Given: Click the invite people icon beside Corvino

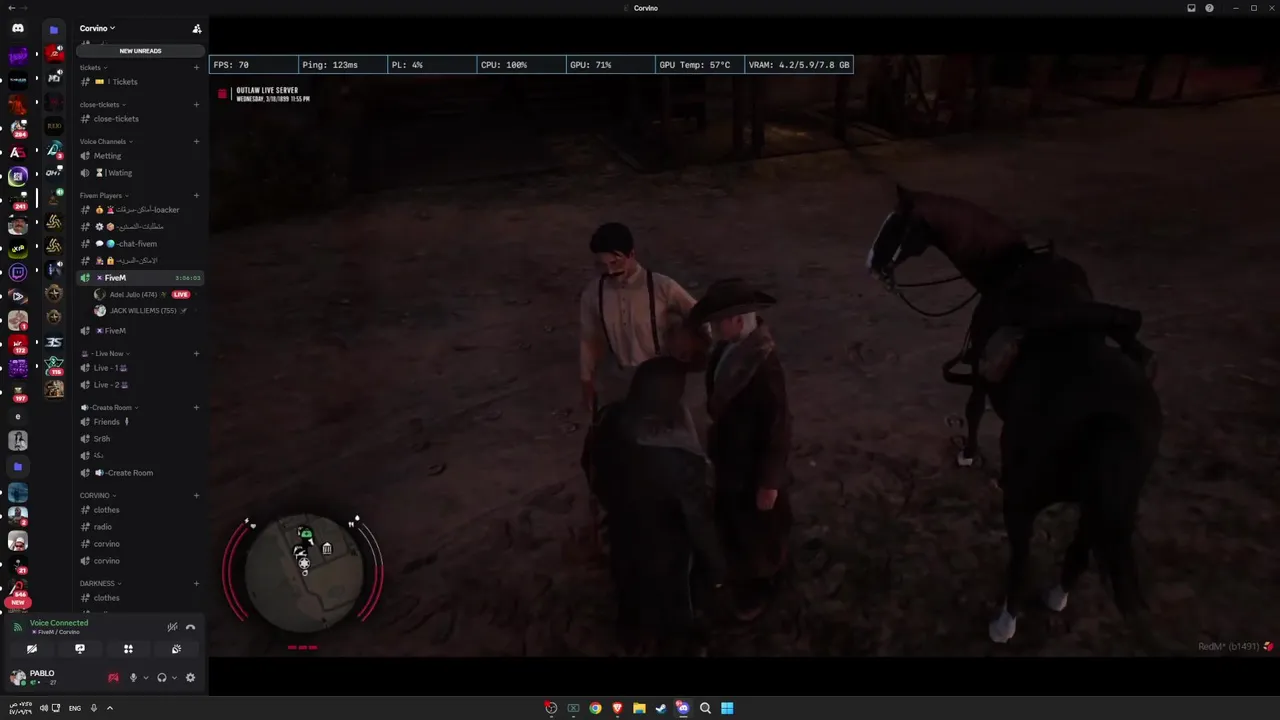Looking at the screenshot, I should click(x=196, y=28).
